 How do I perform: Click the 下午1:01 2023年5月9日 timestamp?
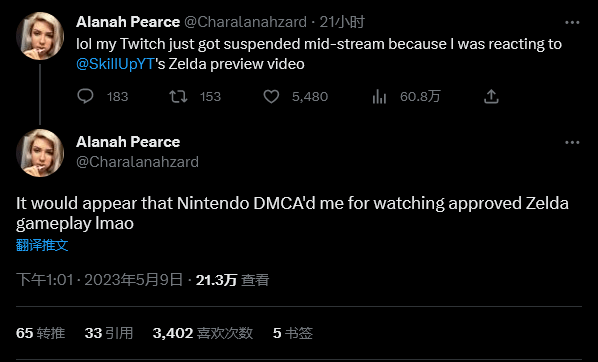tap(100, 280)
